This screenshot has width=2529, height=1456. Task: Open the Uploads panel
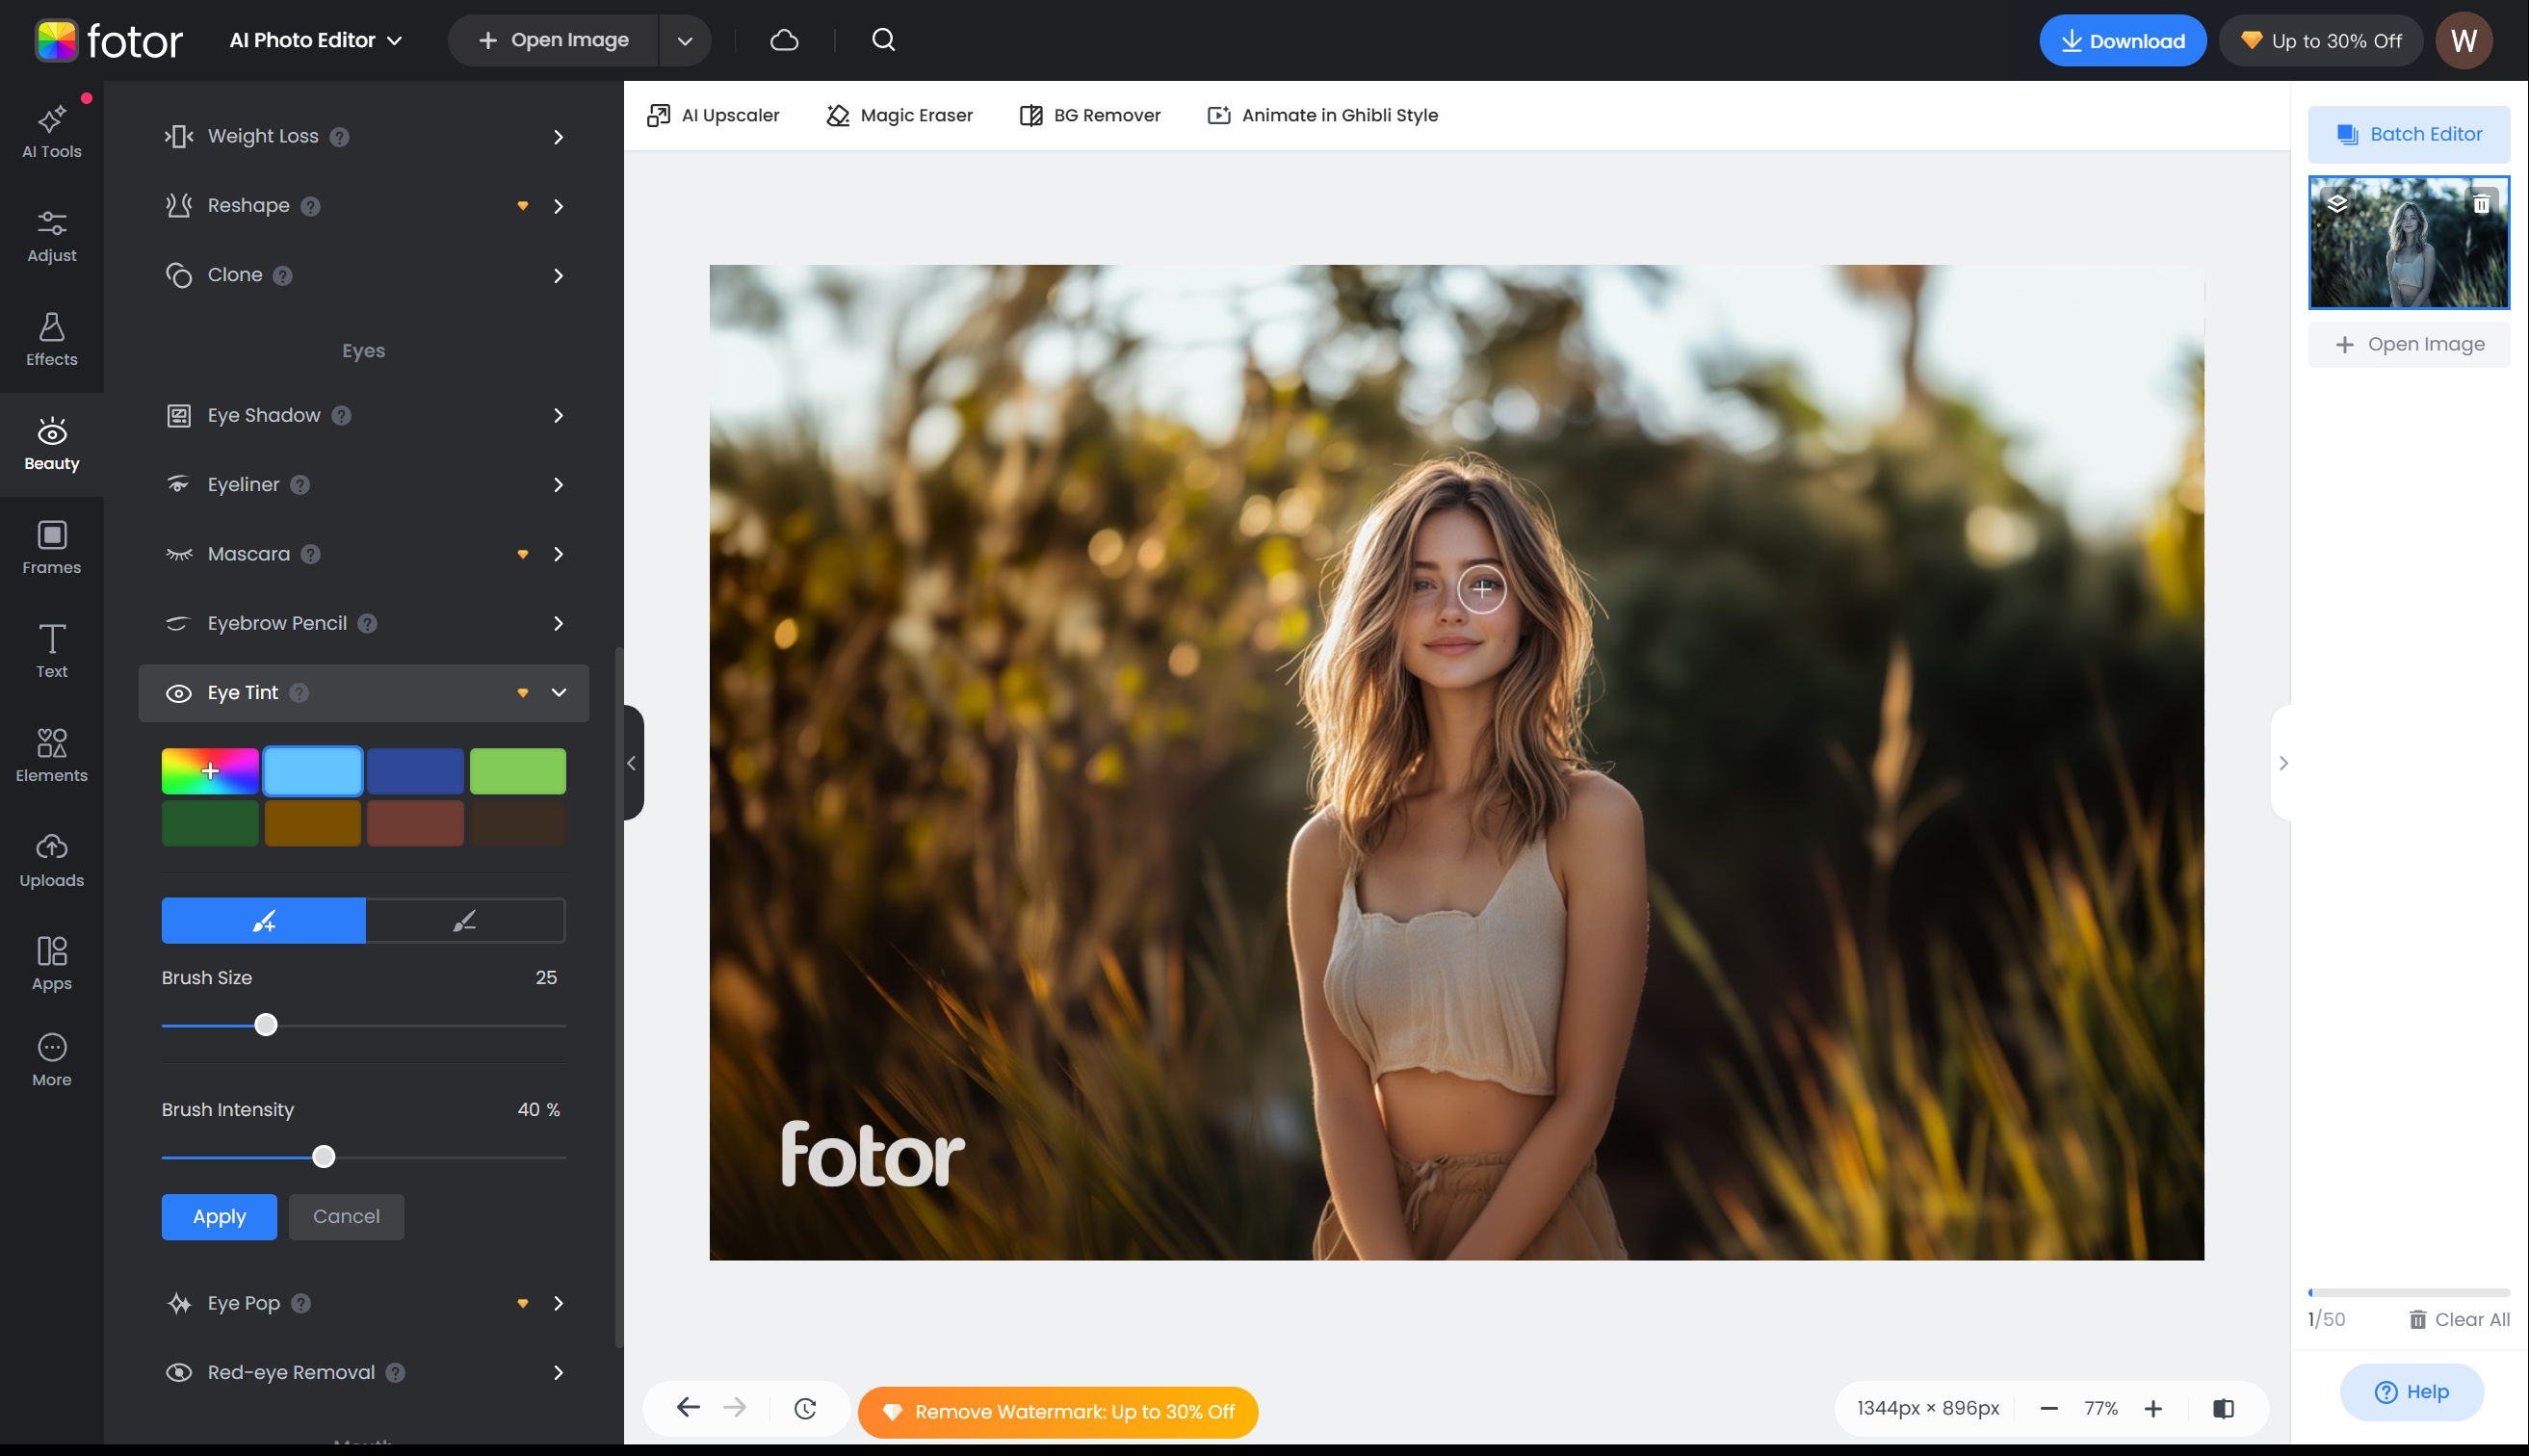click(51, 858)
